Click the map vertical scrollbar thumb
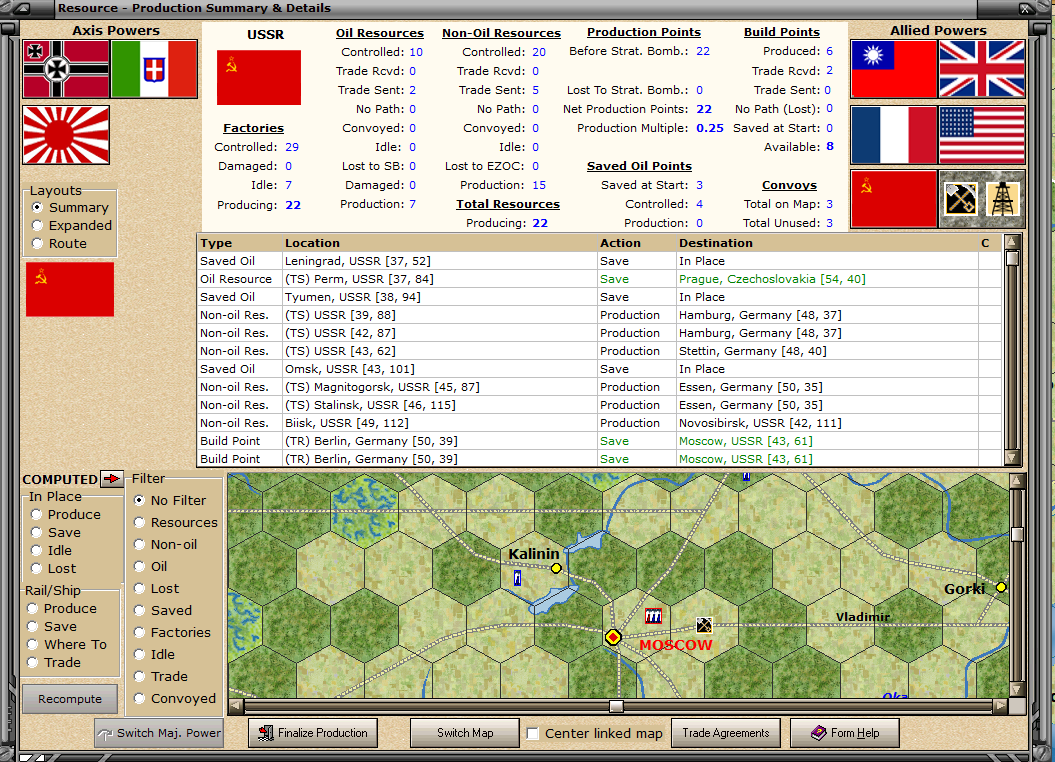This screenshot has height=762, width=1055. tap(1017, 534)
